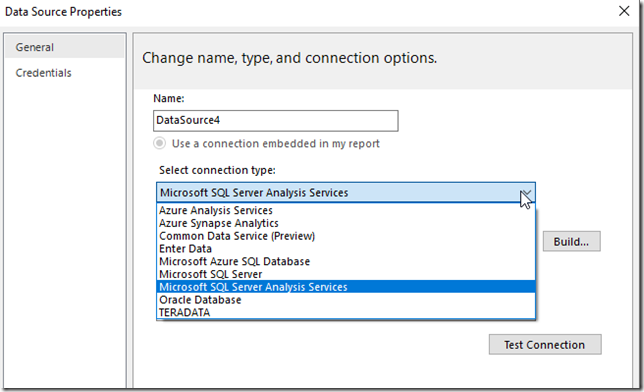Select TERADATA connection type
644x392 pixels.
[346, 312]
